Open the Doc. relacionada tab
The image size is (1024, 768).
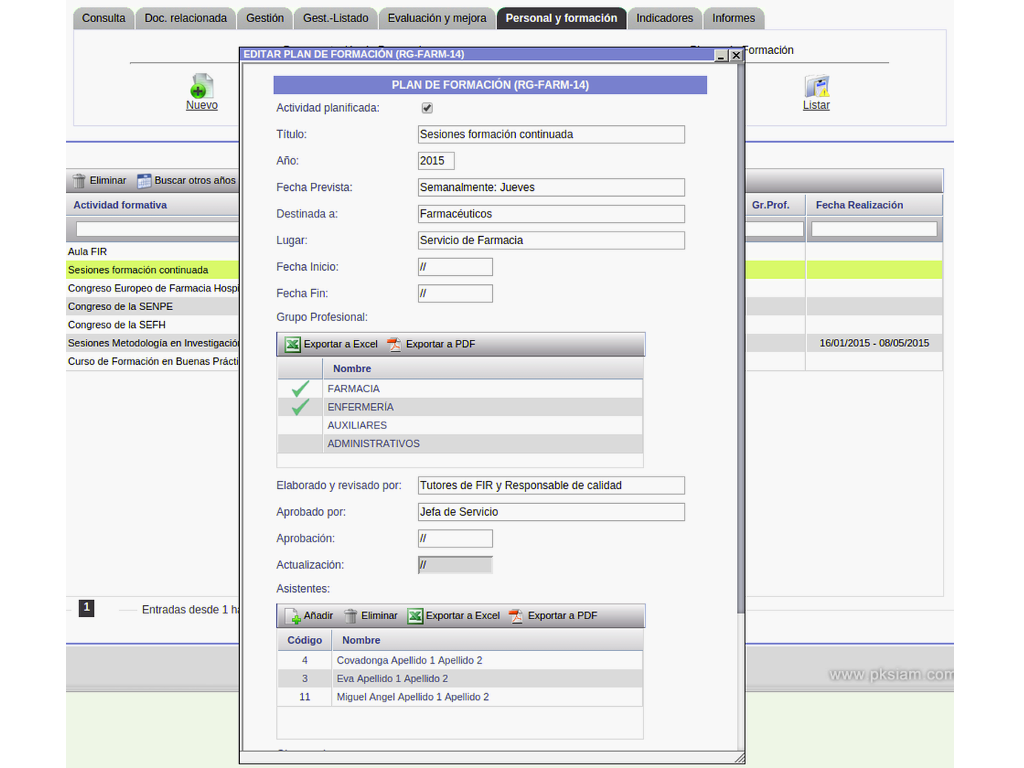pyautogui.click(x=185, y=18)
